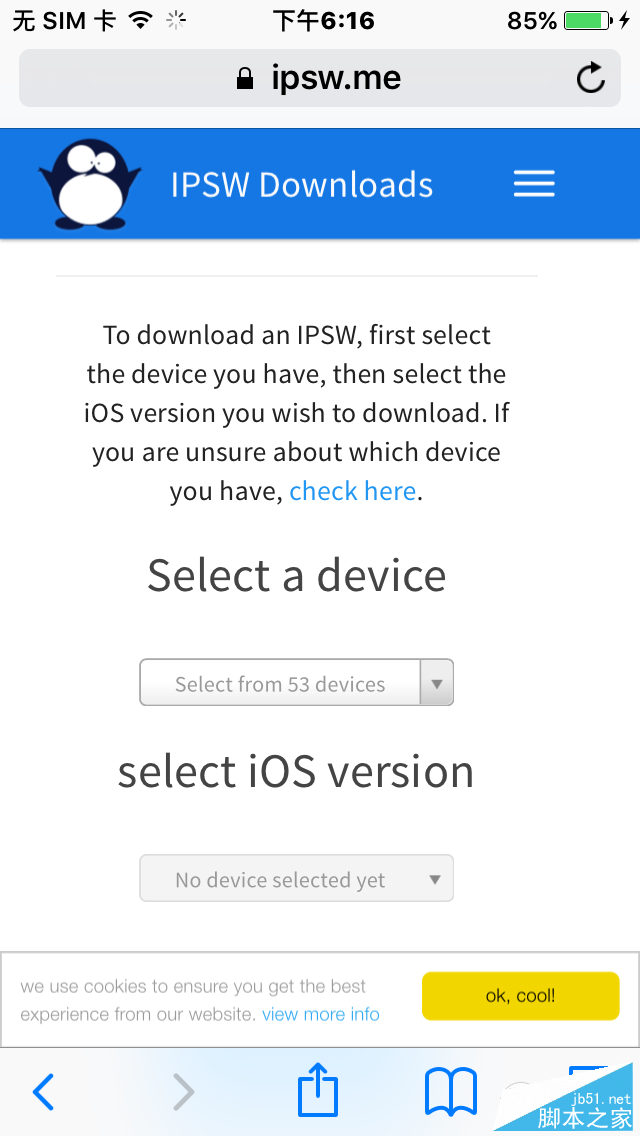Open the 'view more info' cookie link
This screenshot has height=1136, width=640.
[x=321, y=1014]
